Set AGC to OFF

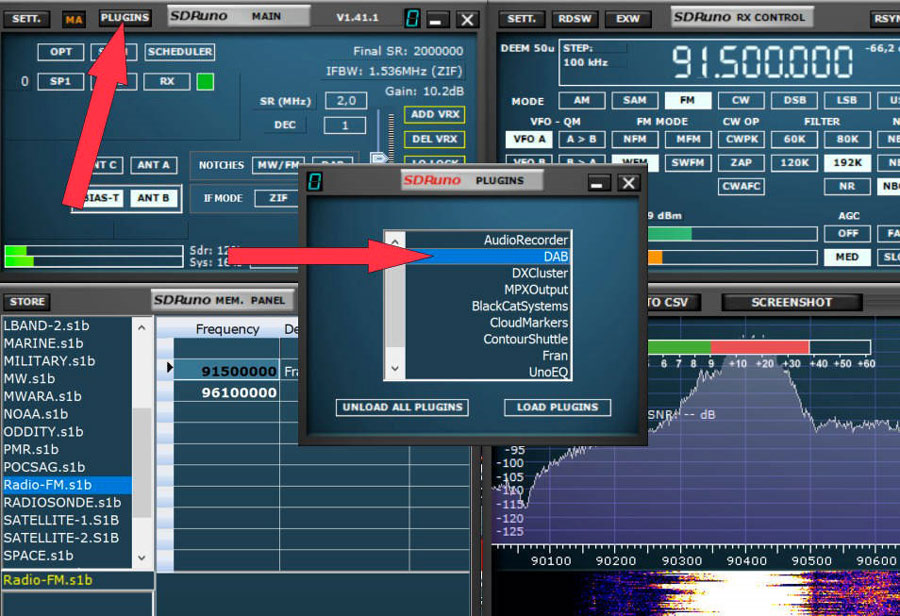847,234
